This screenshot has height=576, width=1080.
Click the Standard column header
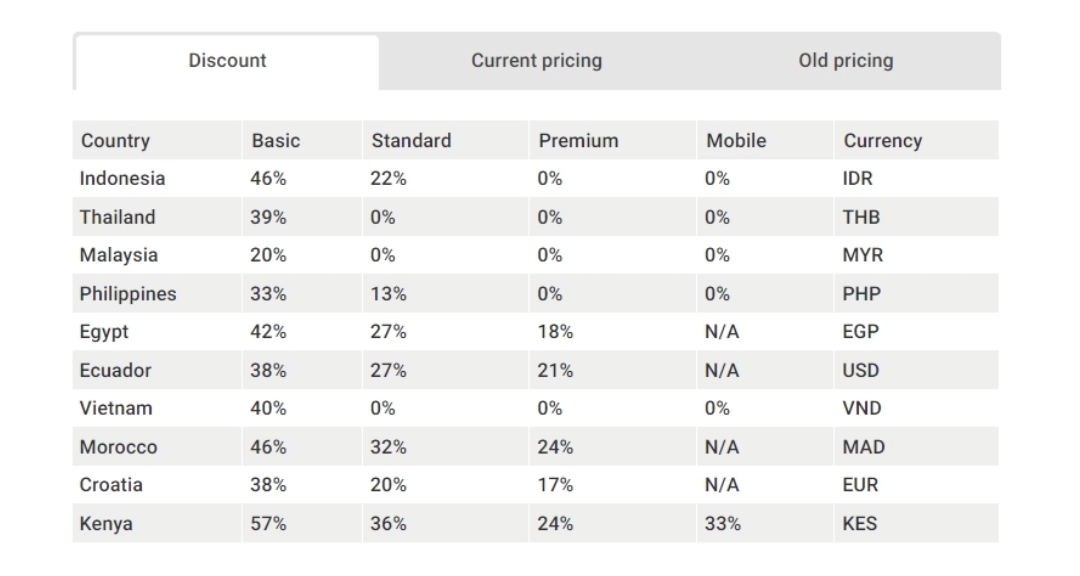pyautogui.click(x=446, y=141)
